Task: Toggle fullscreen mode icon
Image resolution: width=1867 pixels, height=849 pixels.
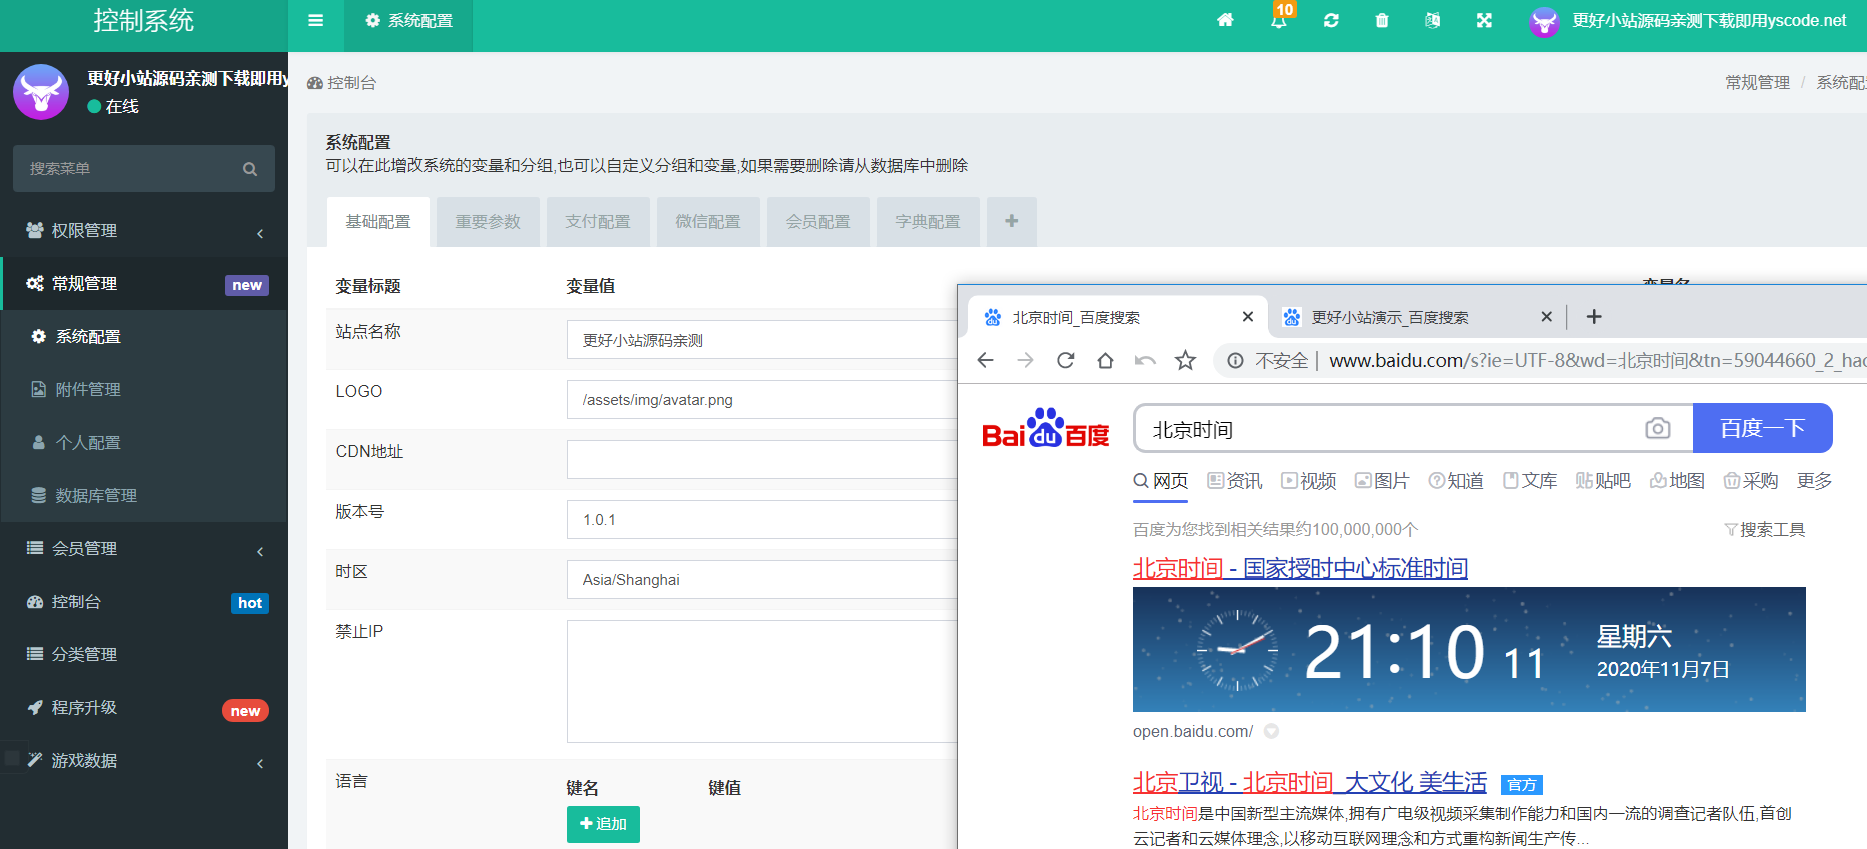Action: (1484, 21)
